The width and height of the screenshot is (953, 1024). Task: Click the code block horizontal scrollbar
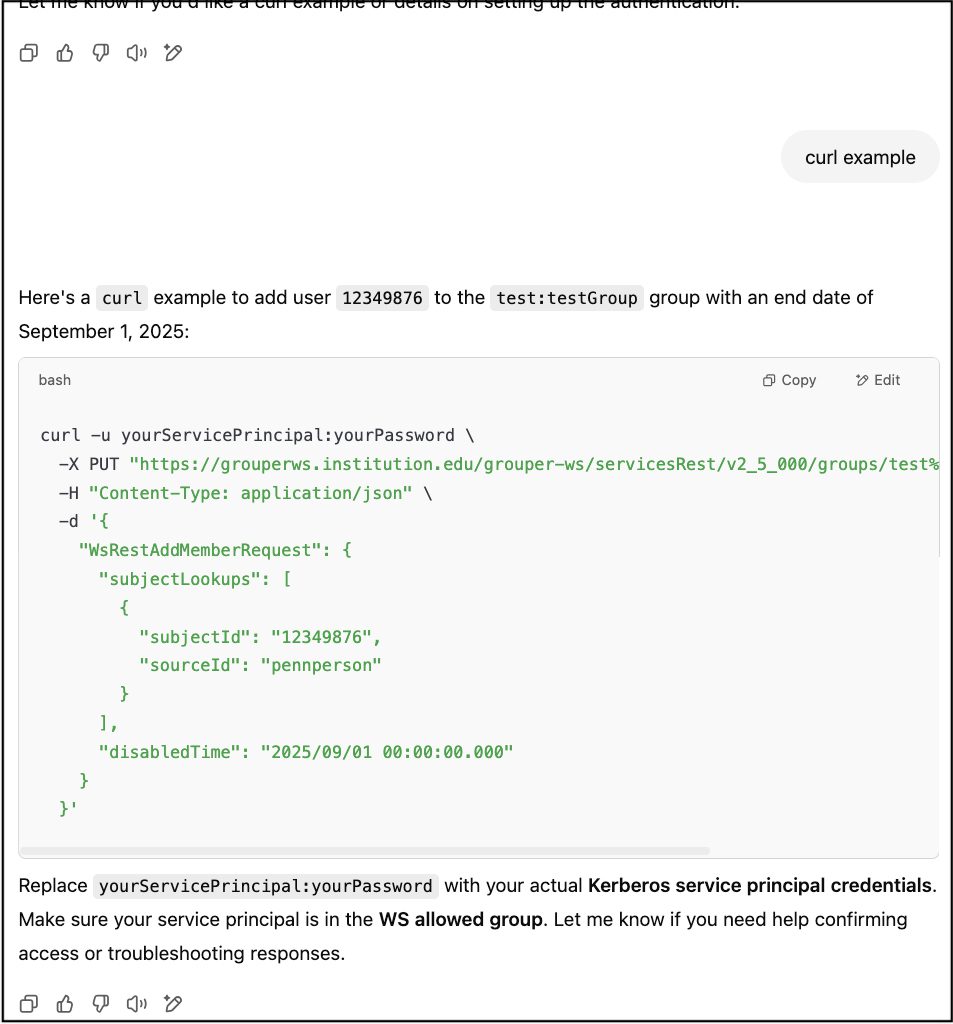[x=364, y=851]
